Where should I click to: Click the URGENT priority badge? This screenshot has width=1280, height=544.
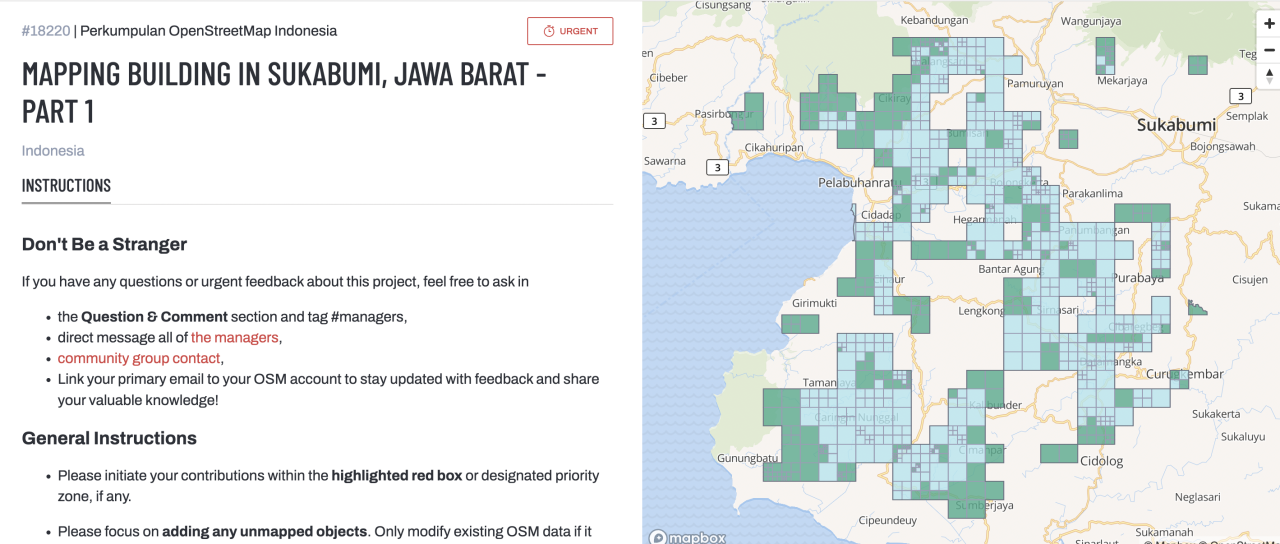pyautogui.click(x=570, y=31)
